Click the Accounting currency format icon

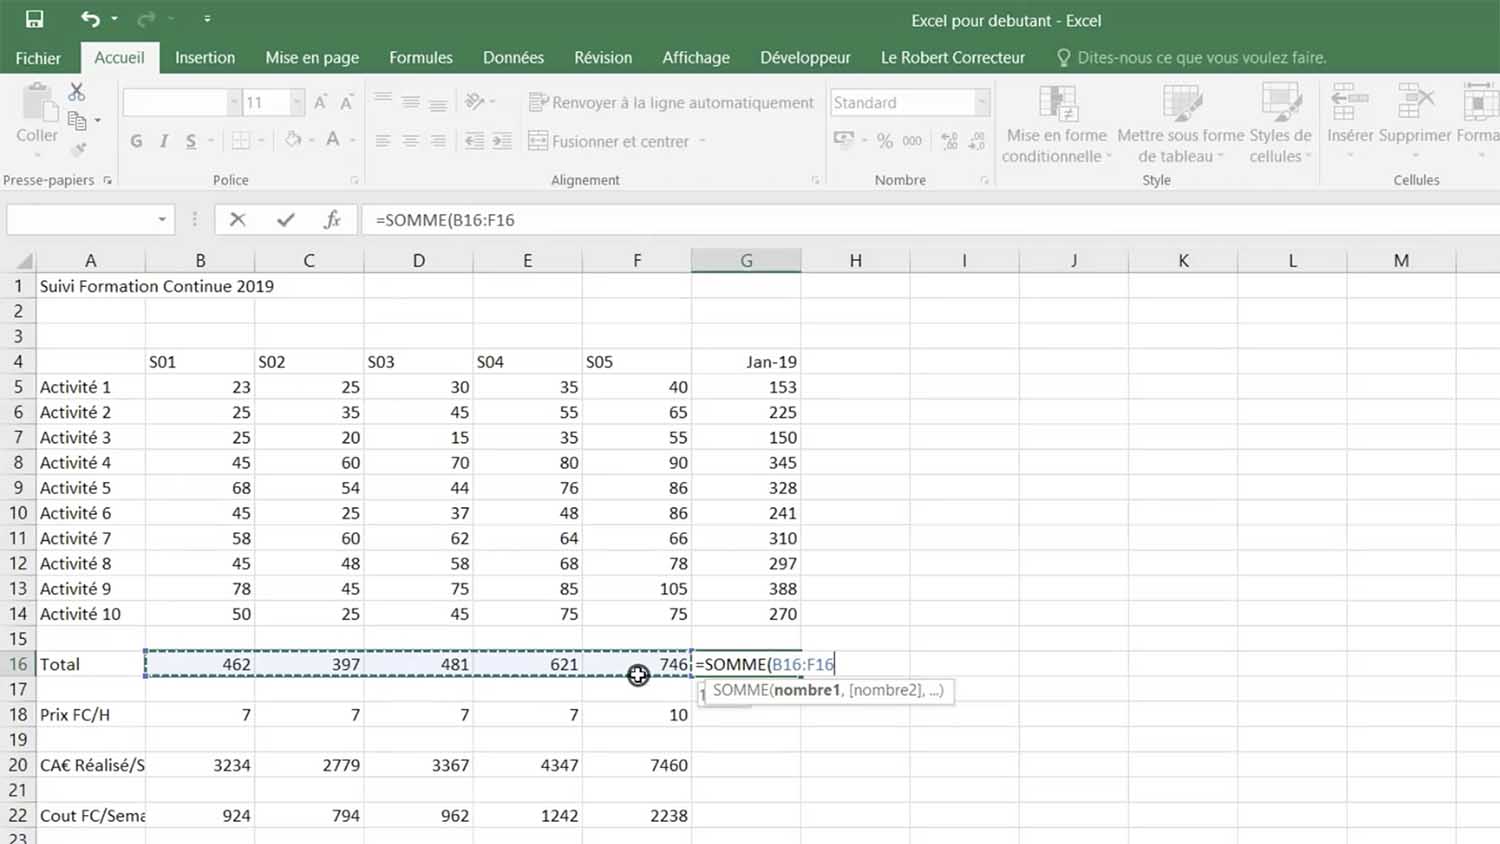point(844,140)
